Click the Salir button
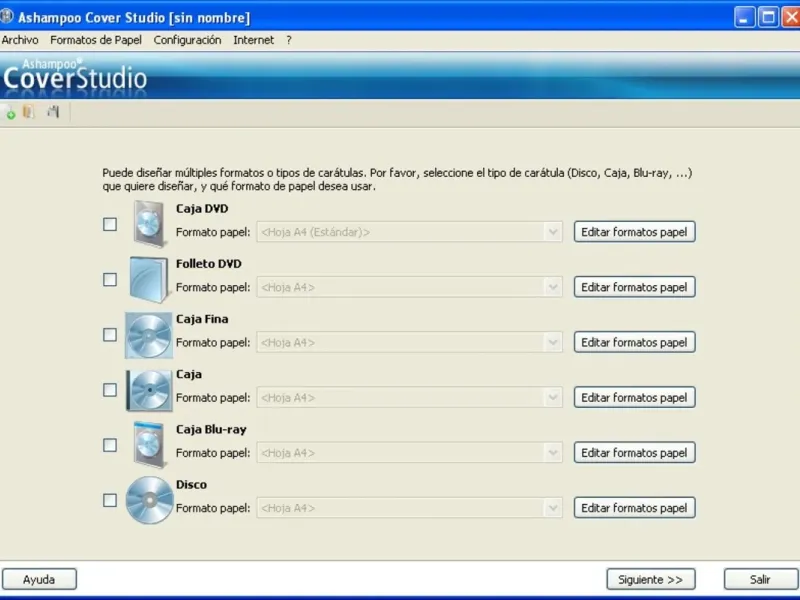Image resolution: width=800 pixels, height=600 pixels. tap(760, 580)
